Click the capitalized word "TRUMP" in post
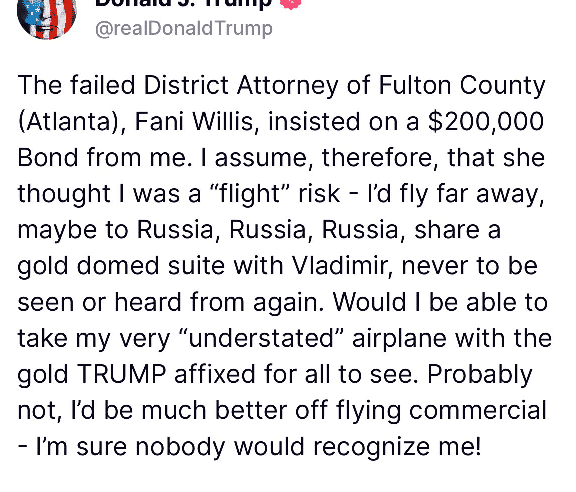 (x=122, y=374)
